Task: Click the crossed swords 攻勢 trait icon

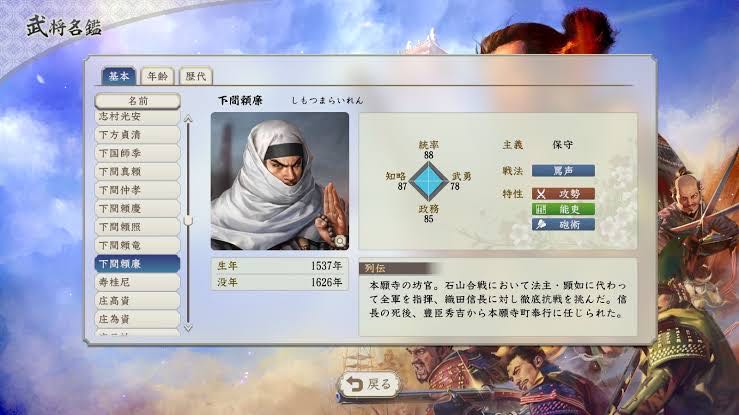Action: click(x=541, y=194)
